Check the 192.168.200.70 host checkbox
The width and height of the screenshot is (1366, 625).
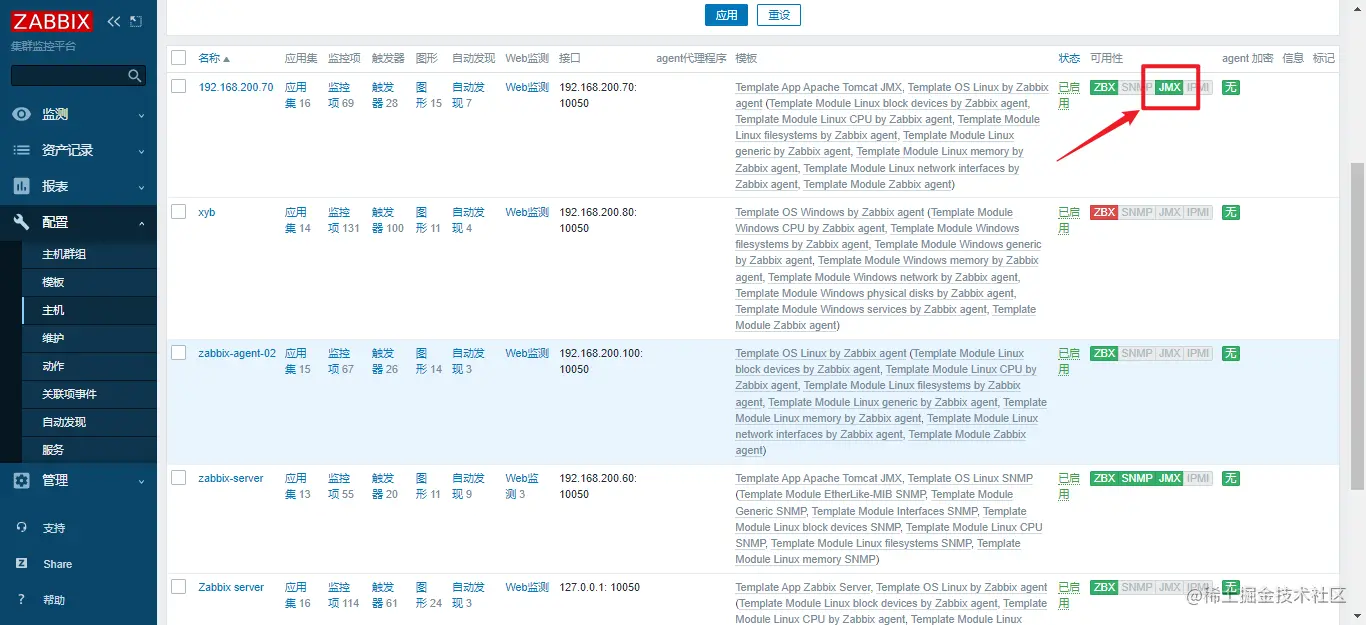[x=178, y=87]
